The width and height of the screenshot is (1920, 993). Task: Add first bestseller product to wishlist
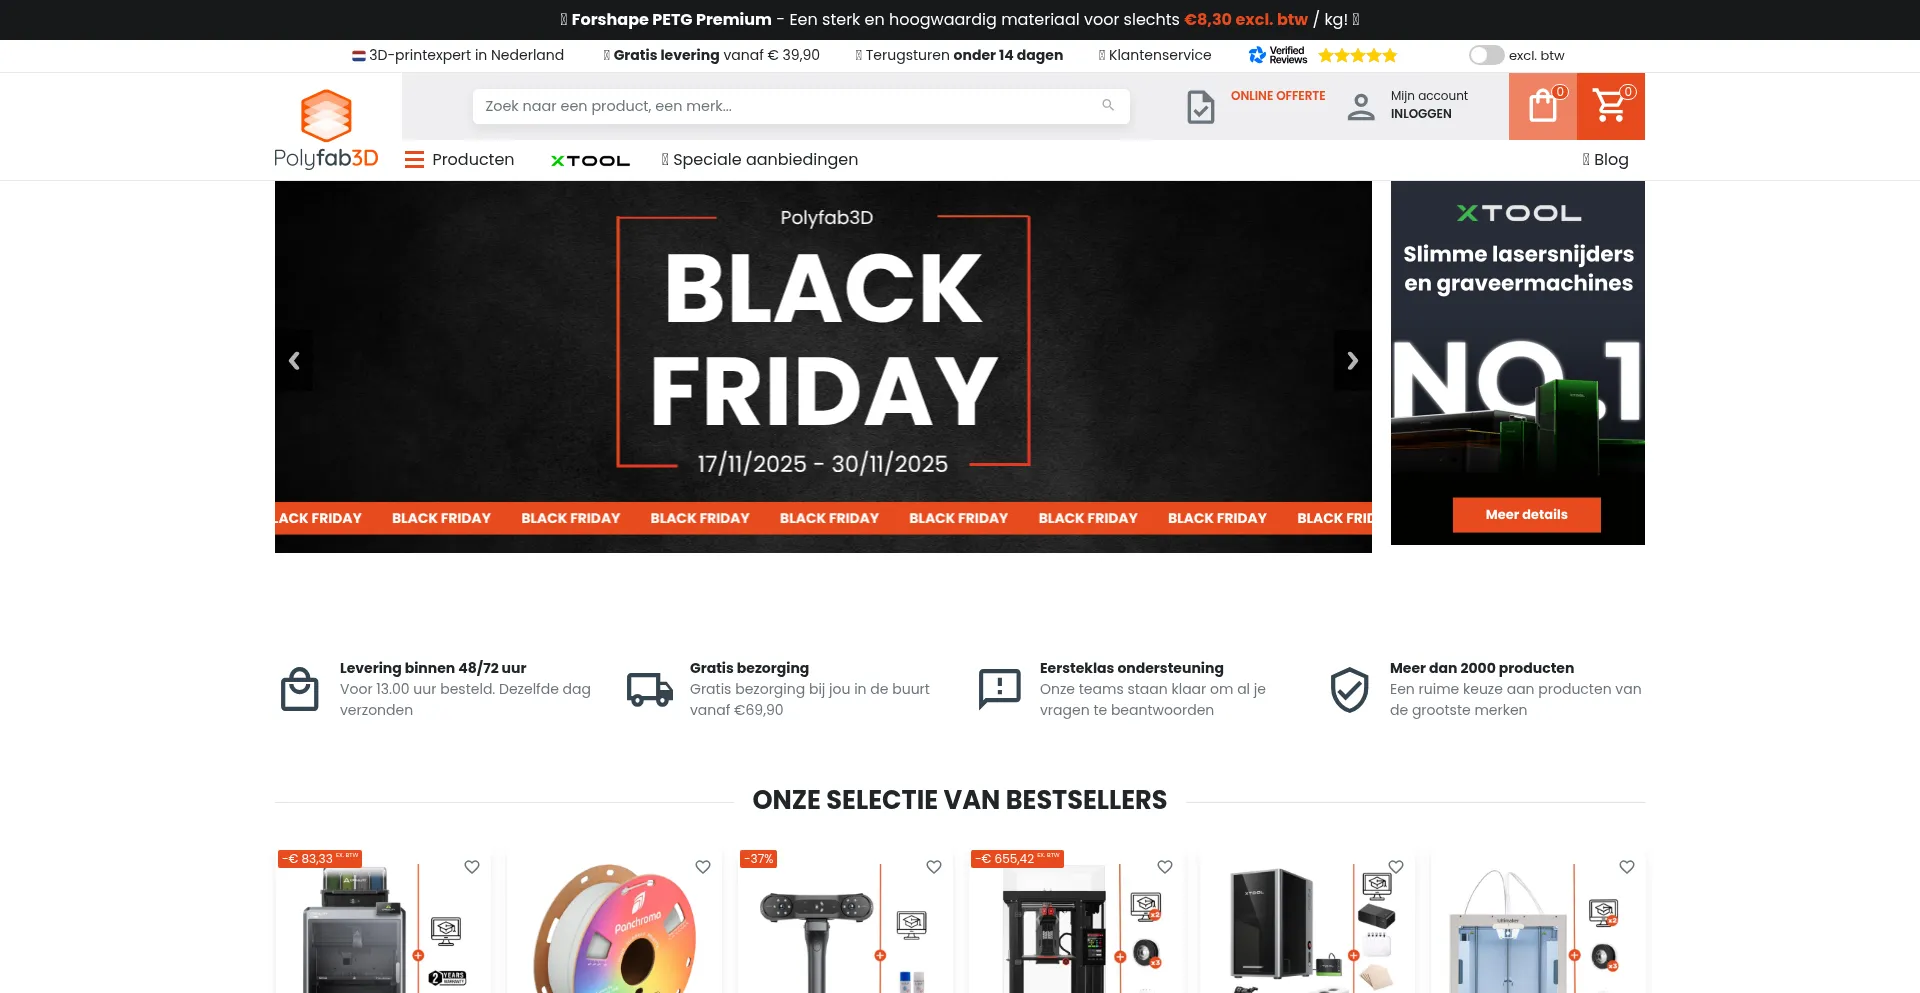click(472, 867)
